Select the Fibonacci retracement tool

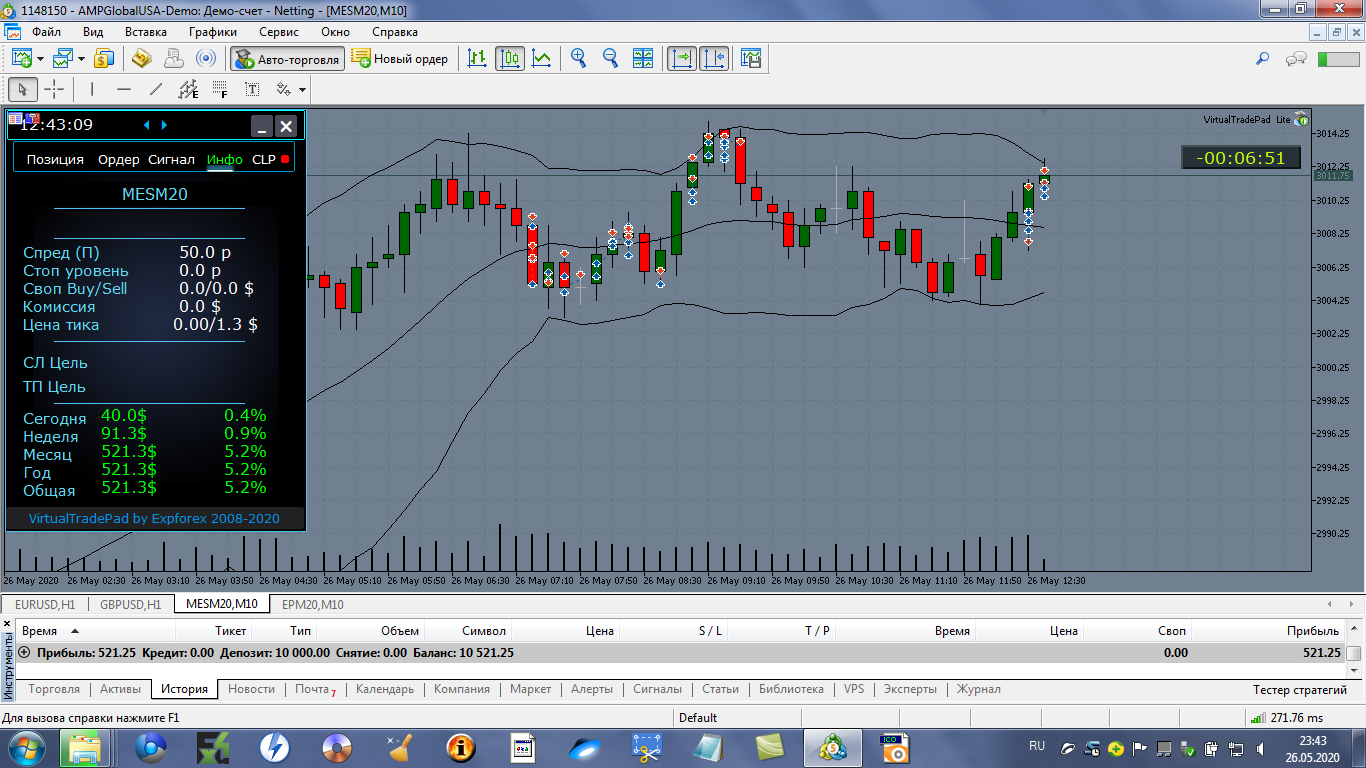[220, 90]
